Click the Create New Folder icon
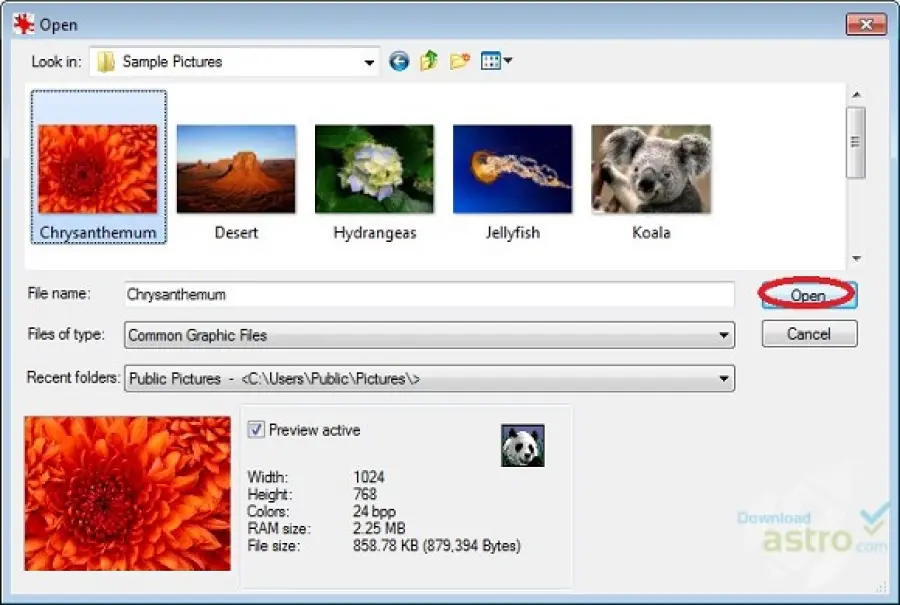Screen dimensions: 900x605 [x=458, y=61]
